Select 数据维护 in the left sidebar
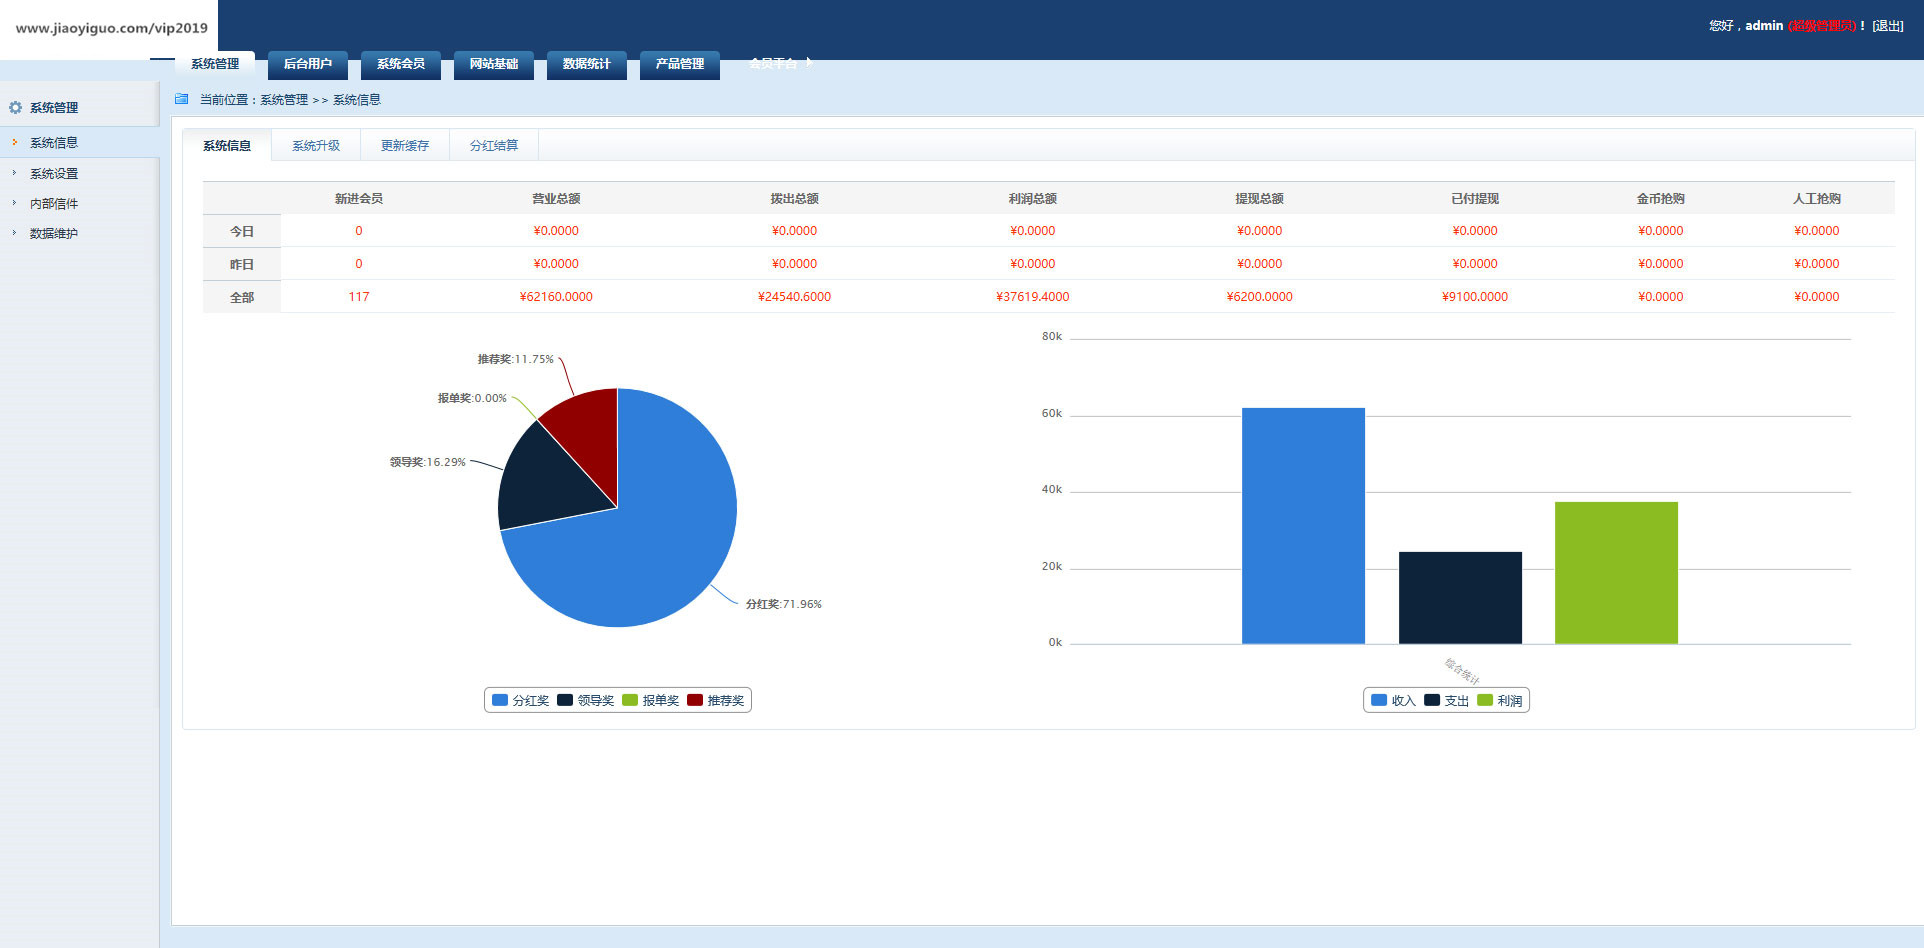The width and height of the screenshot is (1924, 948). point(54,234)
